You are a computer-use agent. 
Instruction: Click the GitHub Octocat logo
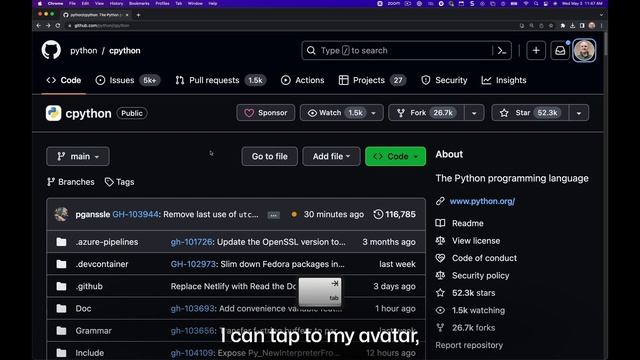pos(51,50)
